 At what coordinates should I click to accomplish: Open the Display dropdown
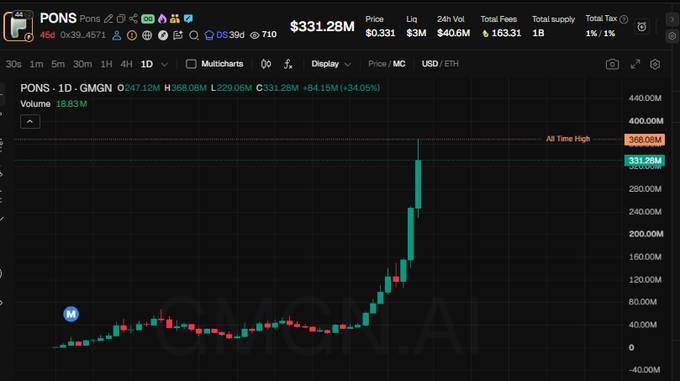[x=331, y=64]
